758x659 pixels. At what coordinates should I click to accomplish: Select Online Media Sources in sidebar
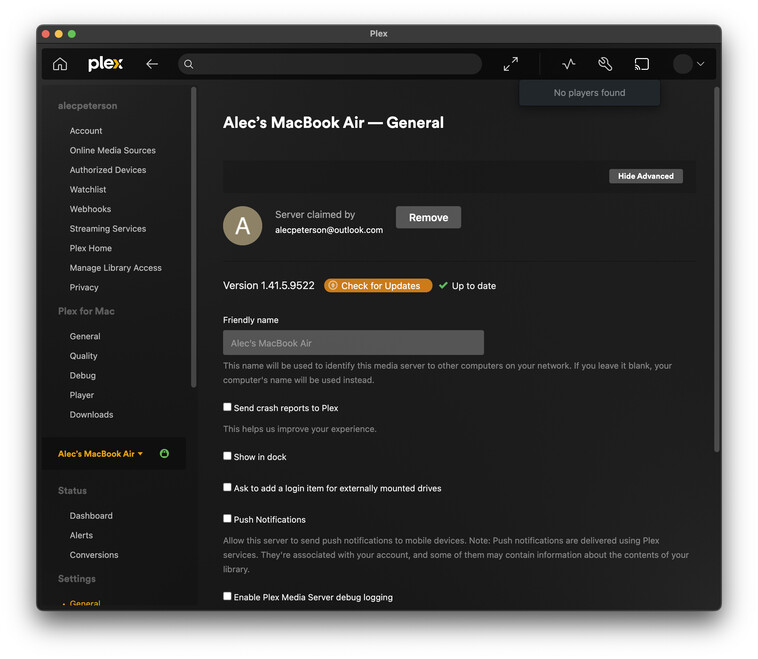113,150
